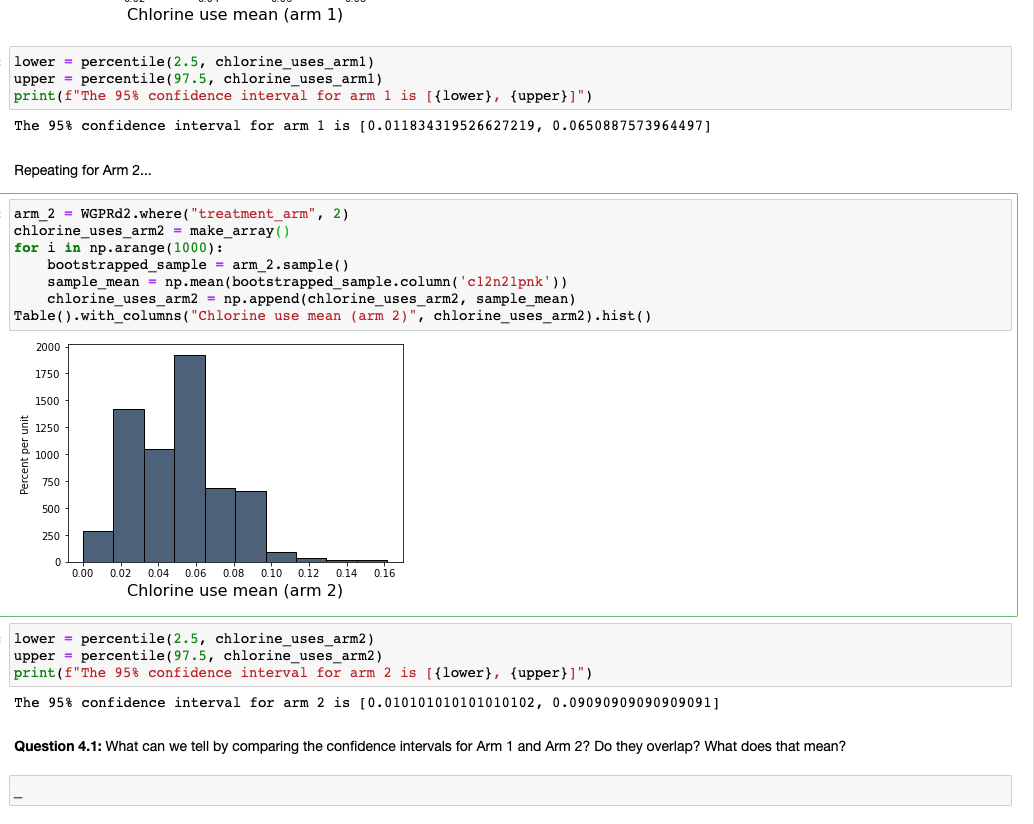Image resolution: width=1034 pixels, height=824 pixels.
Task: Click the "treatment_arm" string in code
Action: pos(253,214)
